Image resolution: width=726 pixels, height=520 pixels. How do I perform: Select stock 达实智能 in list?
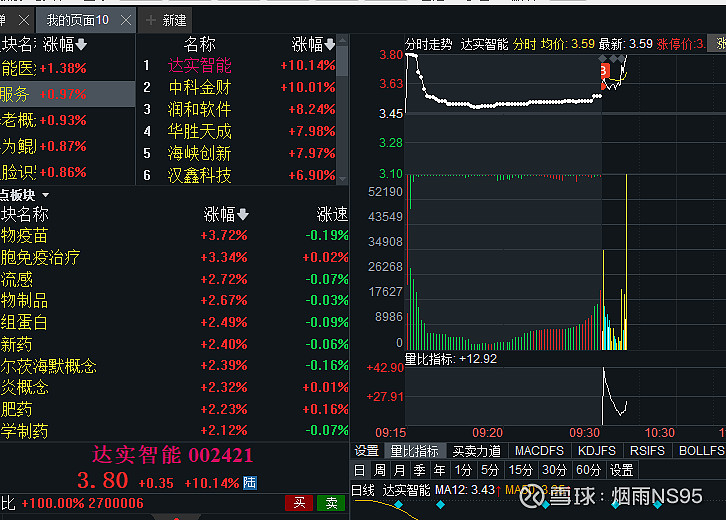(200, 66)
